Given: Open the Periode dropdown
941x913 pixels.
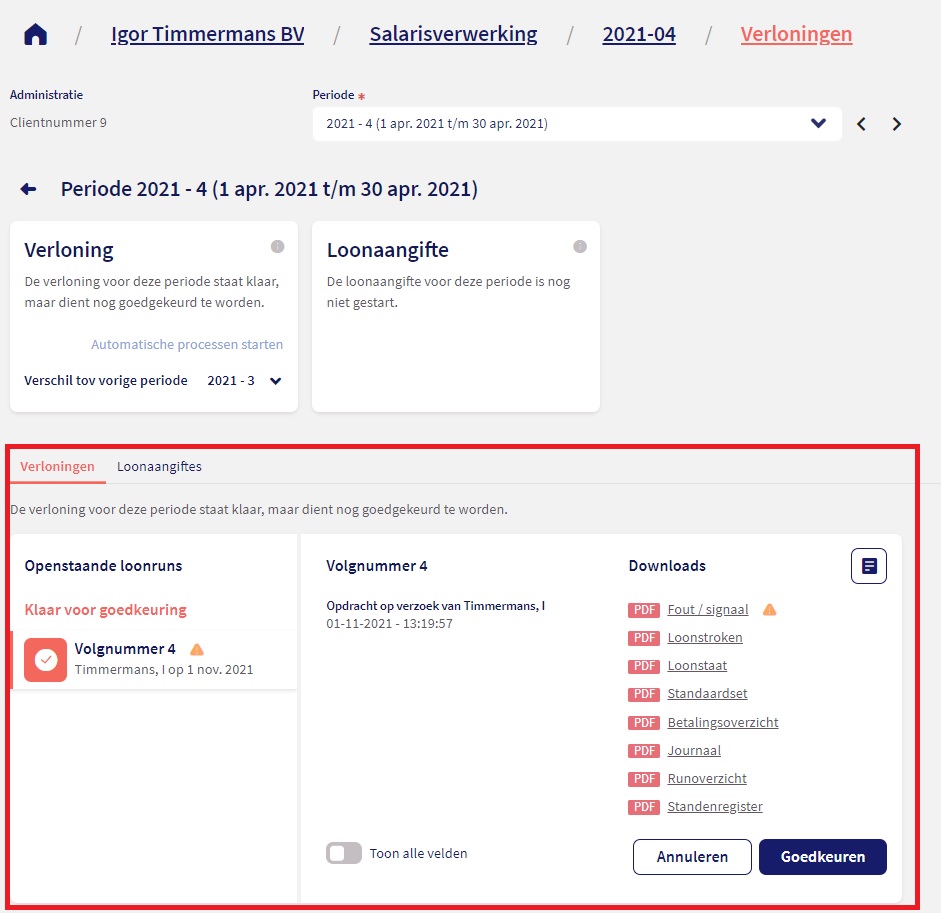Looking at the screenshot, I should [x=576, y=124].
